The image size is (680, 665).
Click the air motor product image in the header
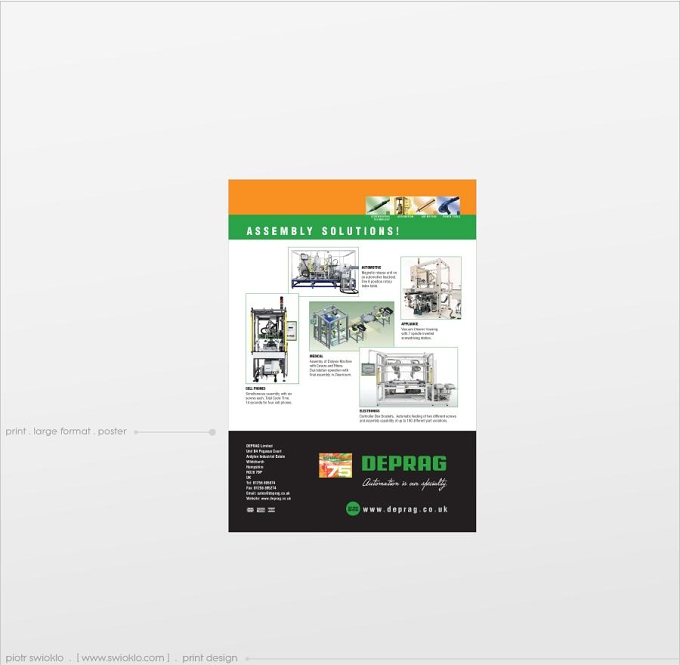[425, 205]
